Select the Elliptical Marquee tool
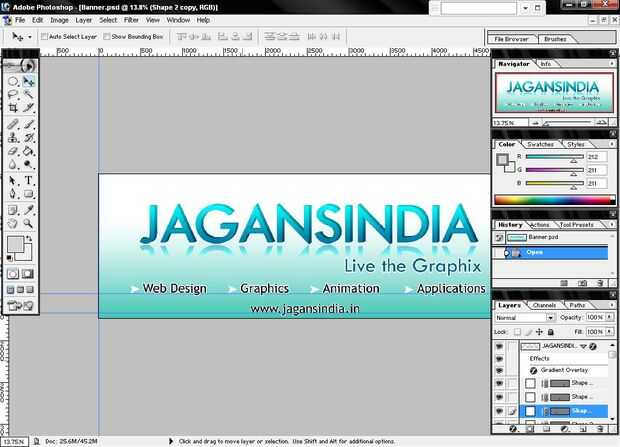Viewport: 620px width, 447px height. tap(13, 81)
